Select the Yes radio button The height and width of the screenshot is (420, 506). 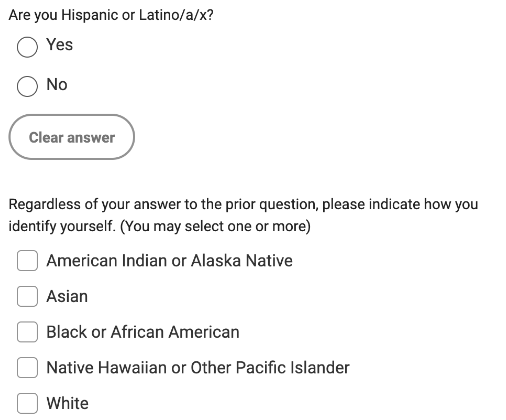coord(27,47)
